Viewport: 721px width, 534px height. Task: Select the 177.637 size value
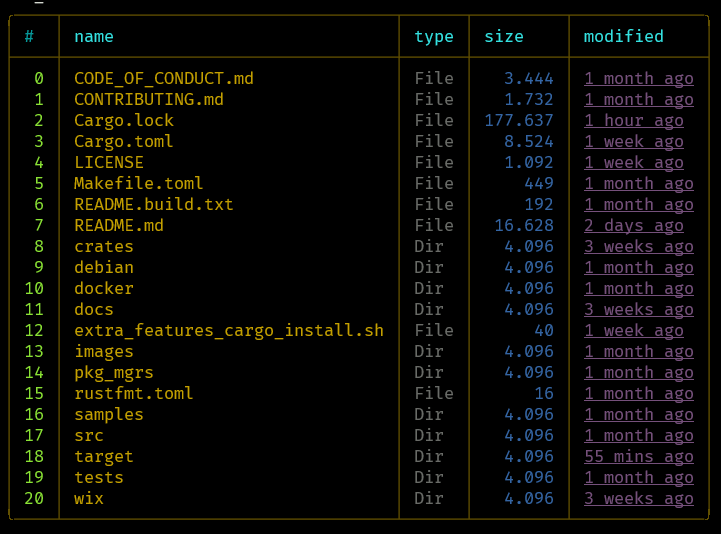pos(519,121)
